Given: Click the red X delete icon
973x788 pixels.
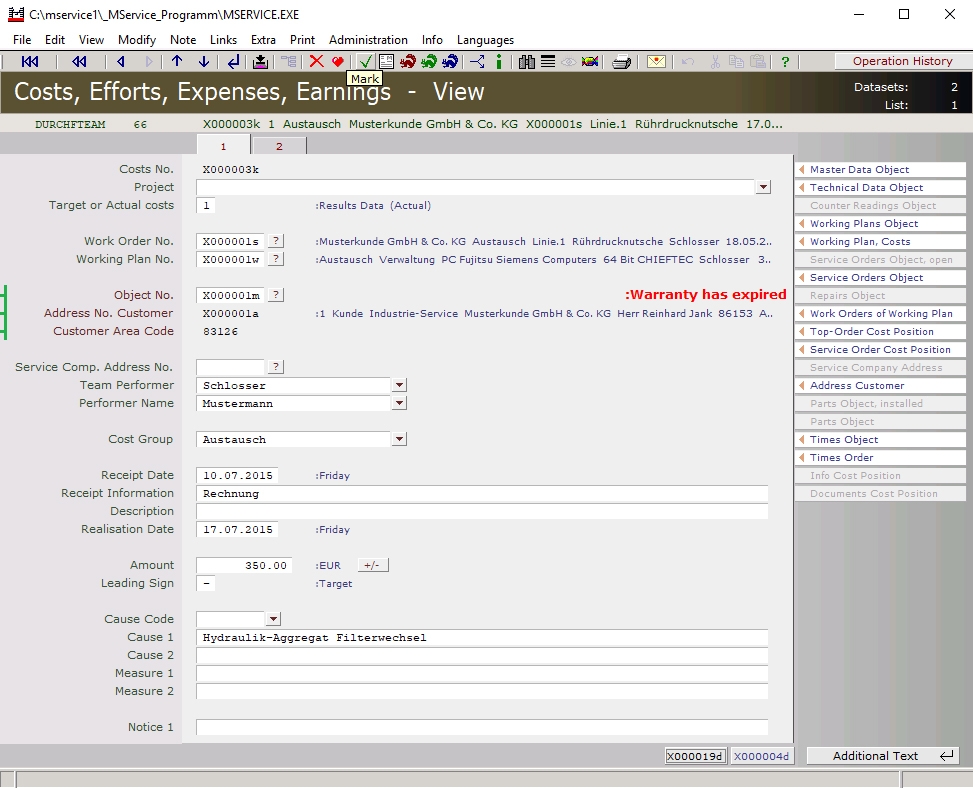Looking at the screenshot, I should pyautogui.click(x=316, y=62).
